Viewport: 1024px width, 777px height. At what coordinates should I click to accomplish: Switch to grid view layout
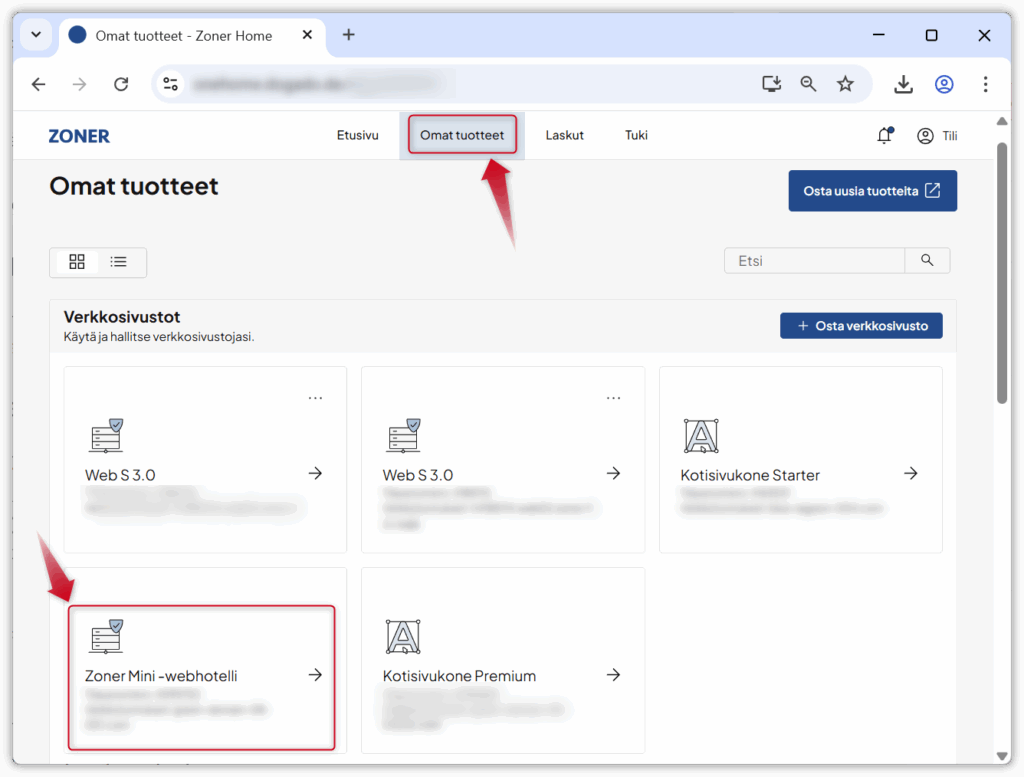[77, 262]
